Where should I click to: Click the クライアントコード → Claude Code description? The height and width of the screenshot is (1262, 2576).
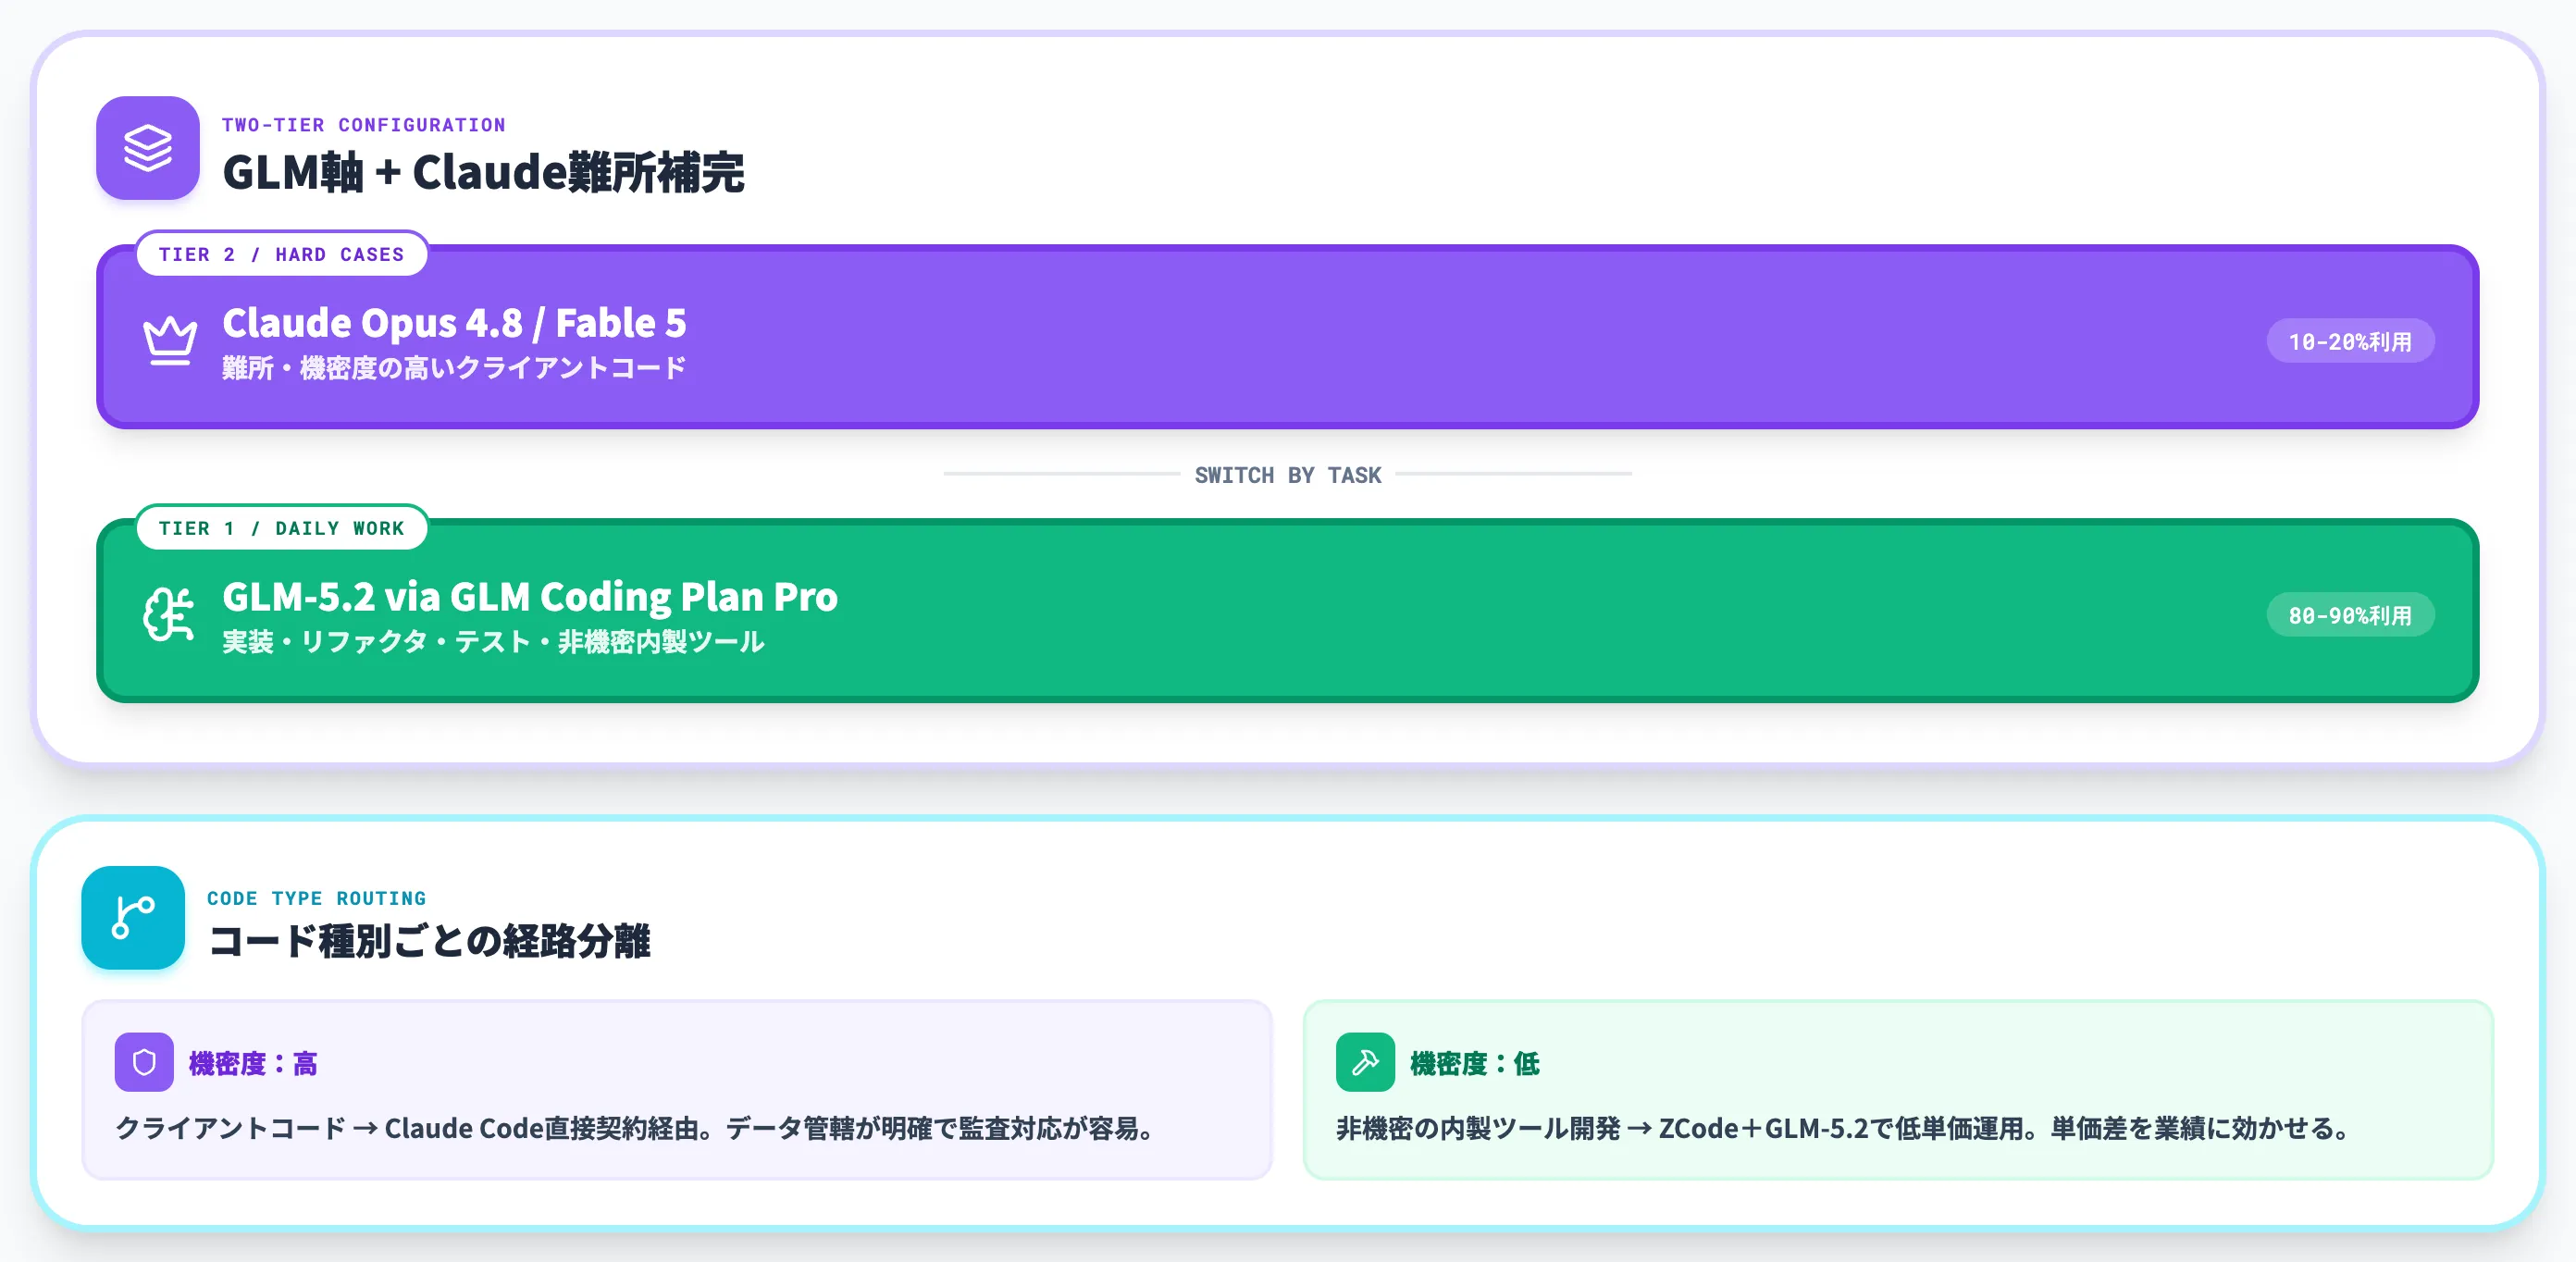coord(636,1128)
